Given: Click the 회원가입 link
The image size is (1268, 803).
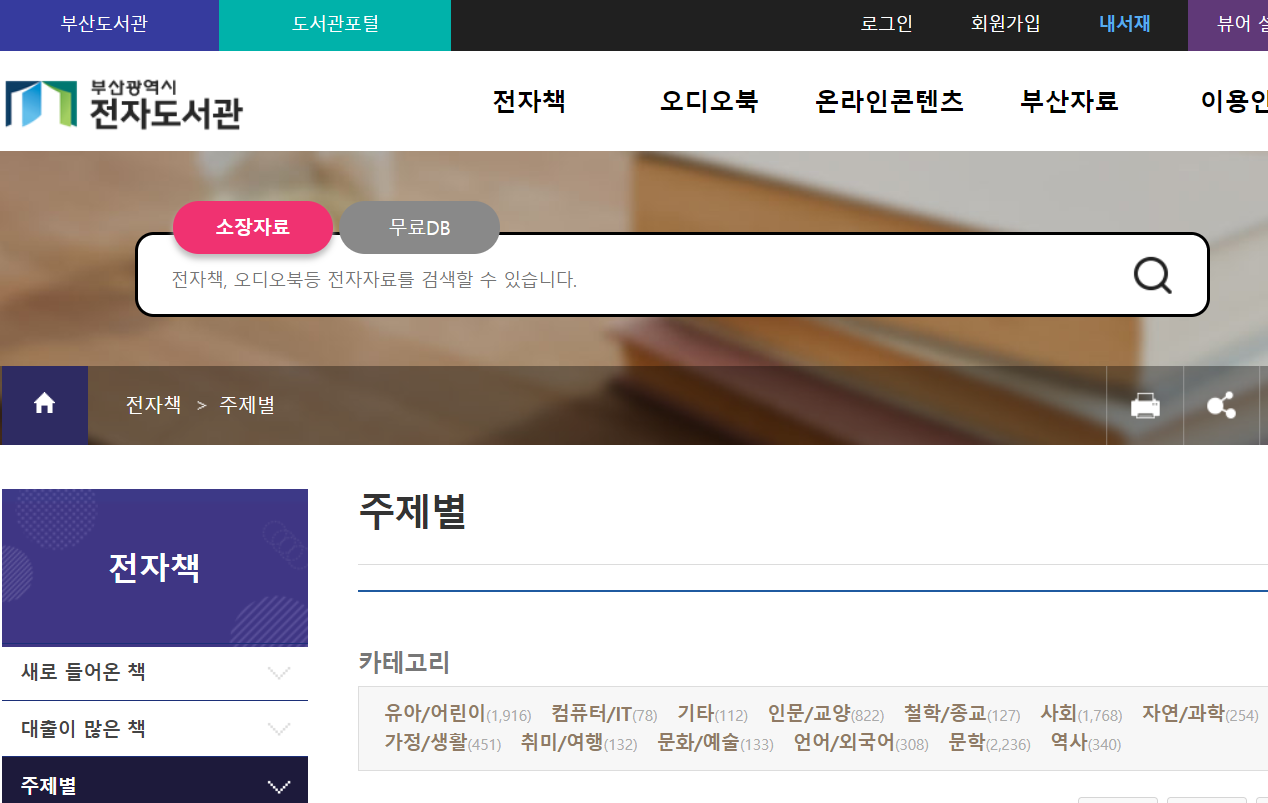Looking at the screenshot, I should tap(1005, 24).
